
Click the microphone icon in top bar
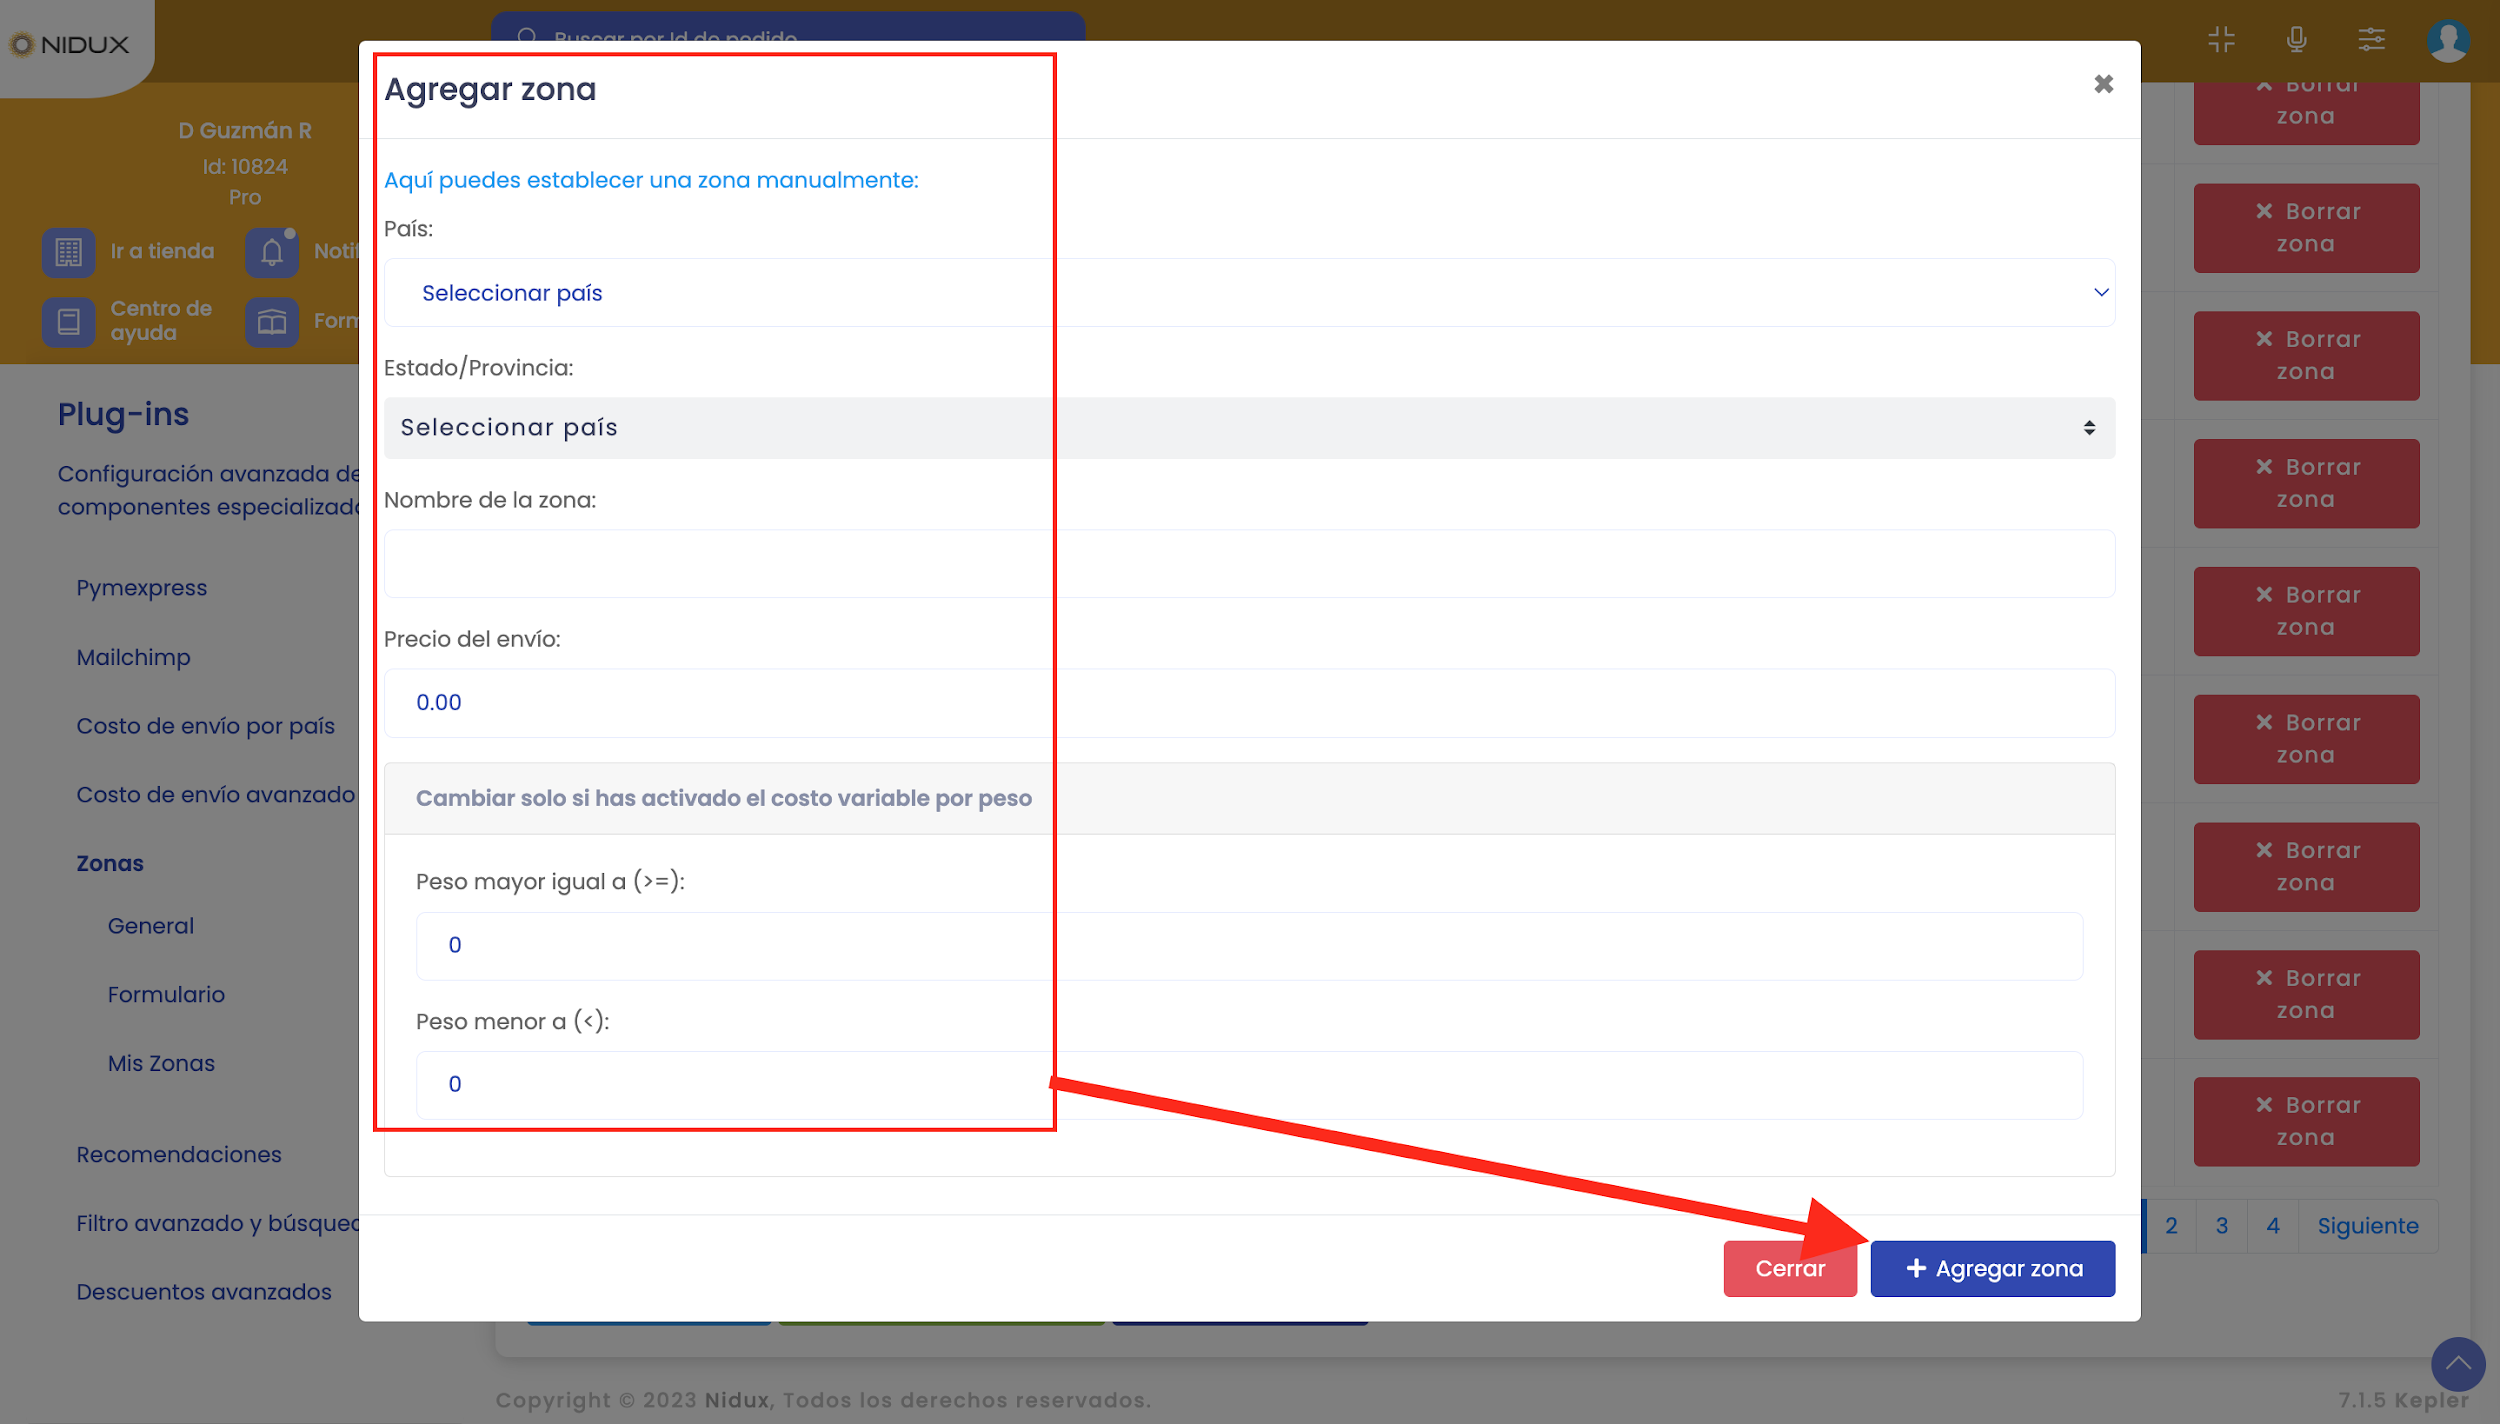[x=2296, y=40]
